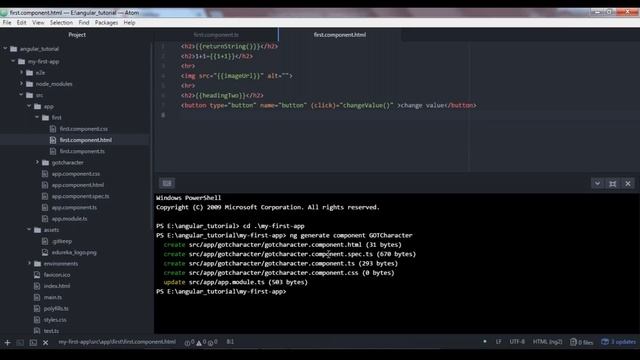Switch to the first.component.ts tab

pos(216,35)
